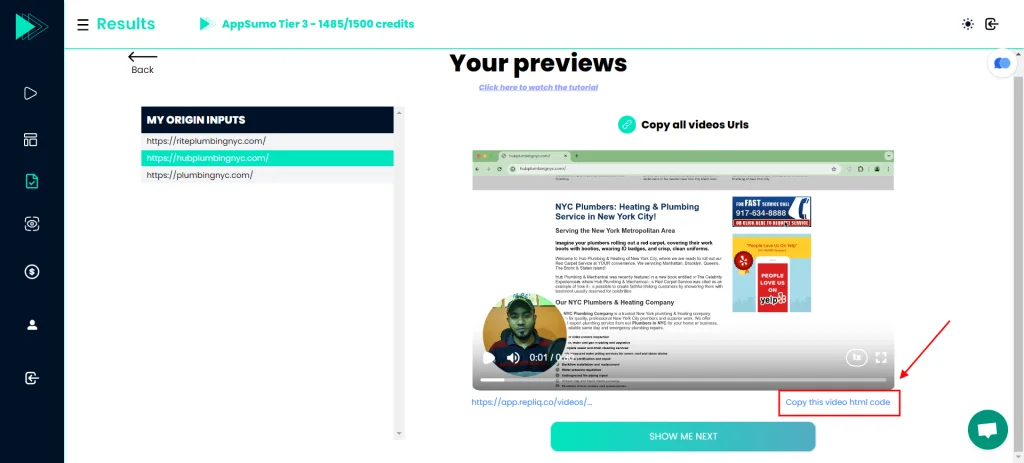This screenshot has width=1024, height=463.
Task: Select the results checklist icon in sidebar
Action: [31, 182]
